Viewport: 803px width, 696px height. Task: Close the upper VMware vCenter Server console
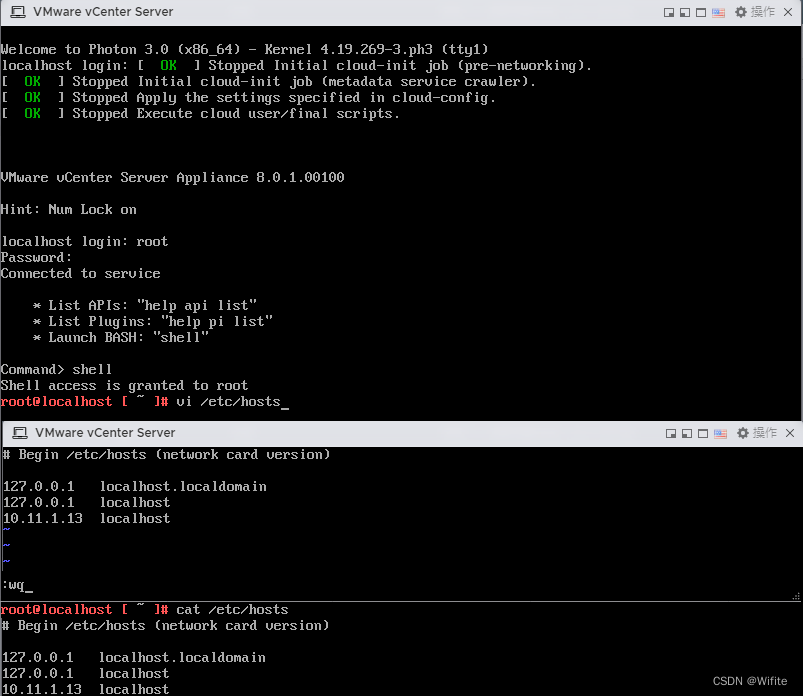[x=788, y=12]
